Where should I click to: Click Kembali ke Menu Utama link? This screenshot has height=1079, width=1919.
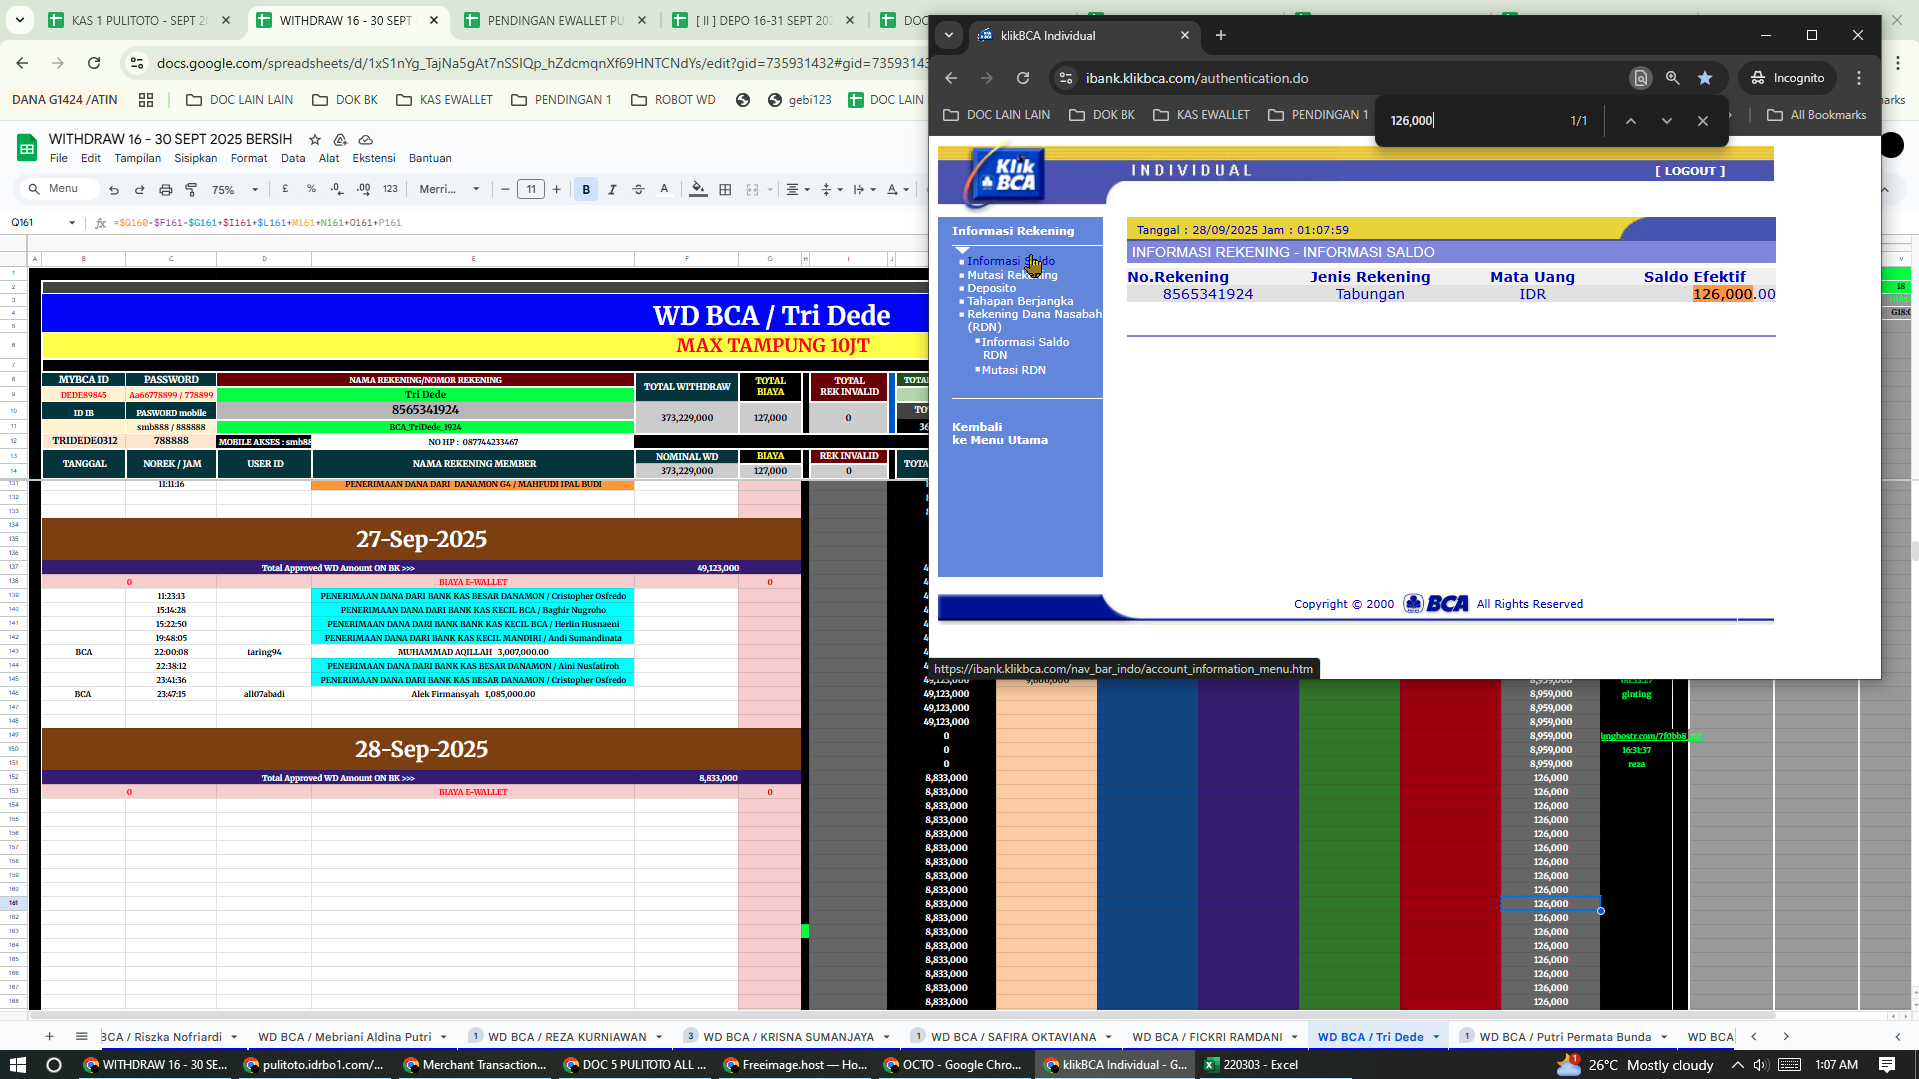click(1000, 433)
